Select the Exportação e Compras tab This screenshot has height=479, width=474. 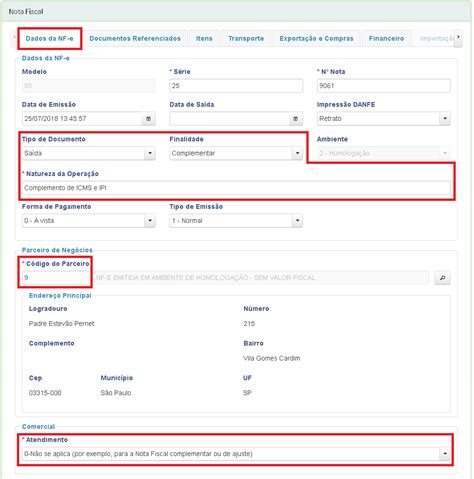click(316, 38)
